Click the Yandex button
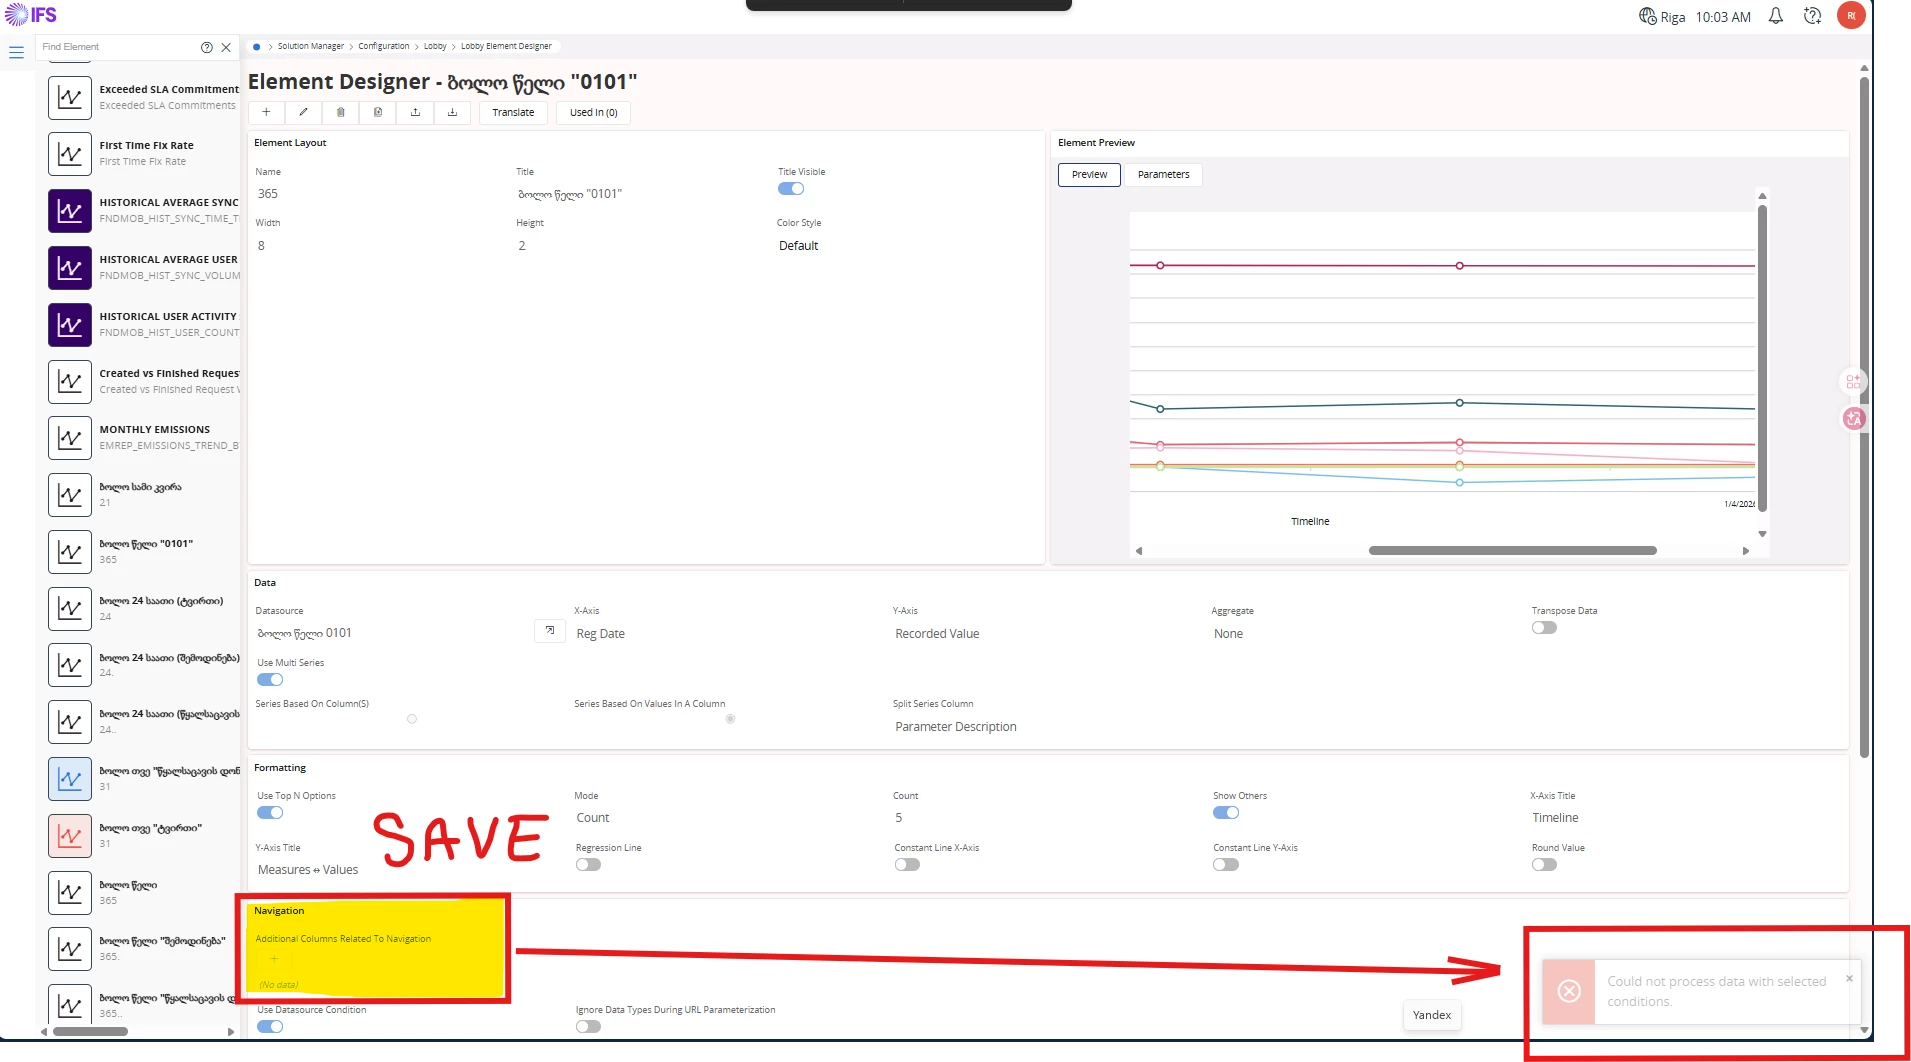Viewport: 1911px width, 1062px height. 1432,1015
